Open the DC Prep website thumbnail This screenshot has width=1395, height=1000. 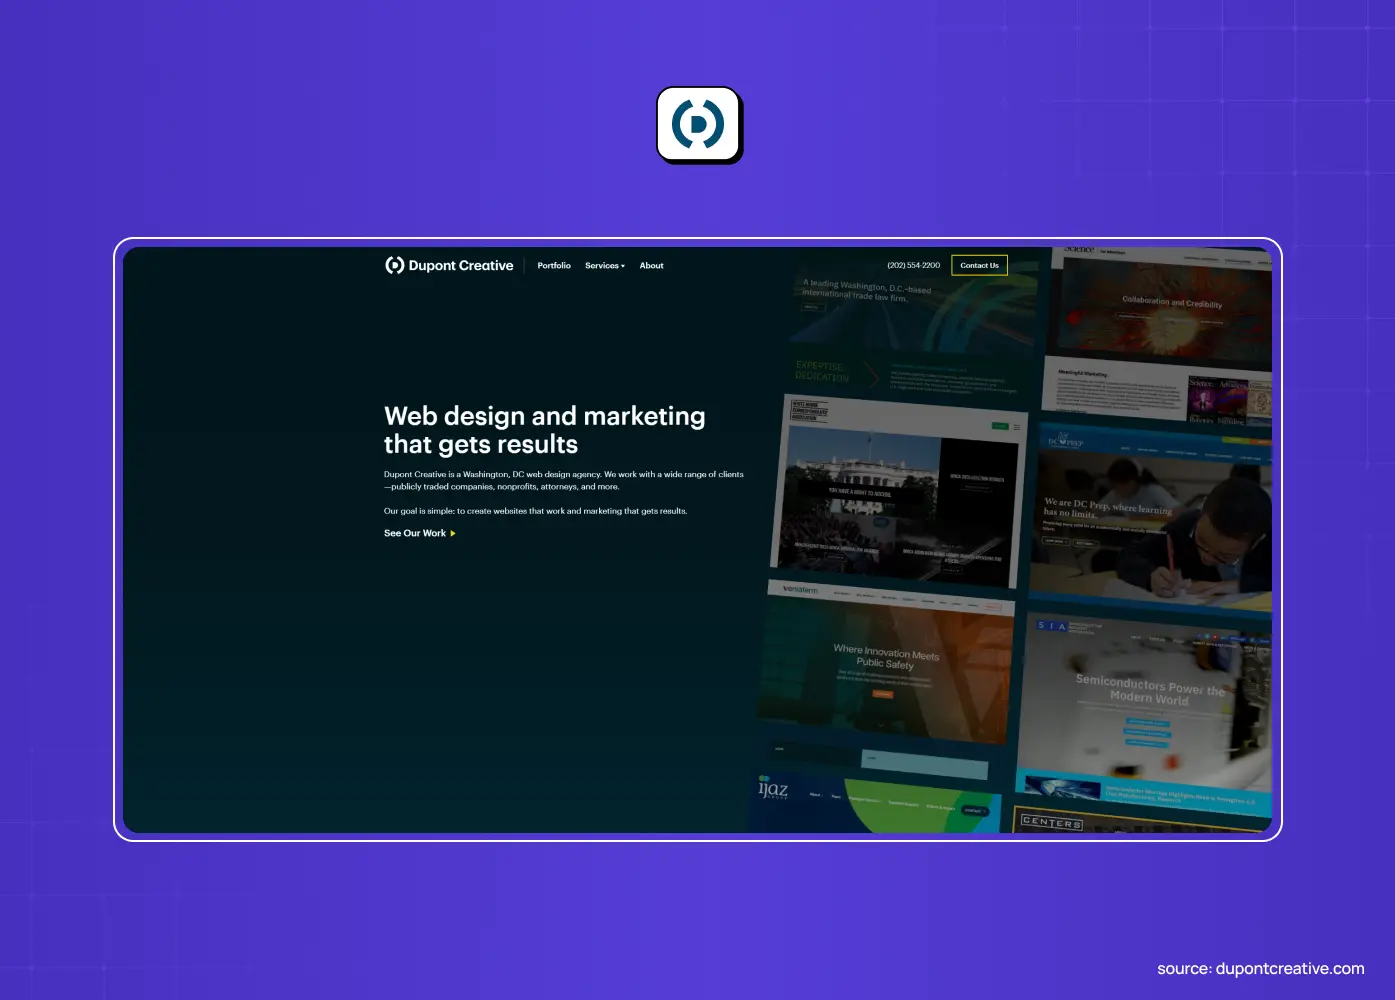[1150, 517]
